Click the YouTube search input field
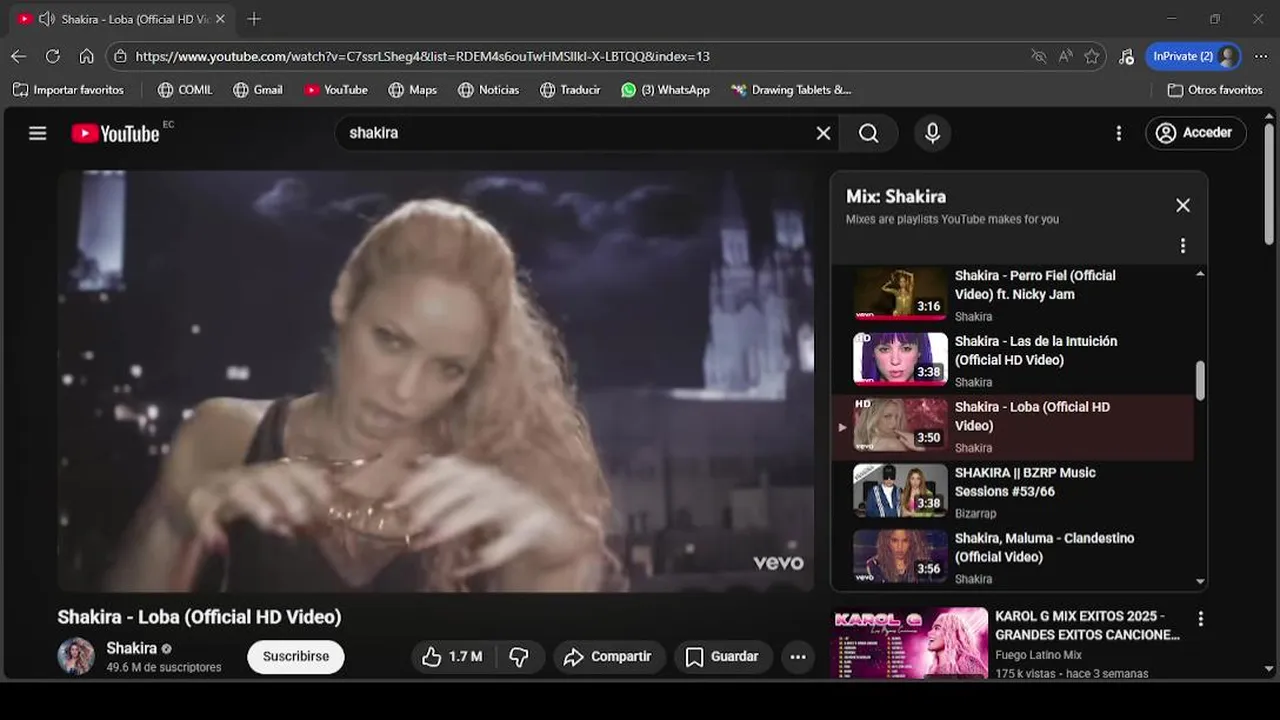Viewport: 1280px width, 720px height. [575, 133]
